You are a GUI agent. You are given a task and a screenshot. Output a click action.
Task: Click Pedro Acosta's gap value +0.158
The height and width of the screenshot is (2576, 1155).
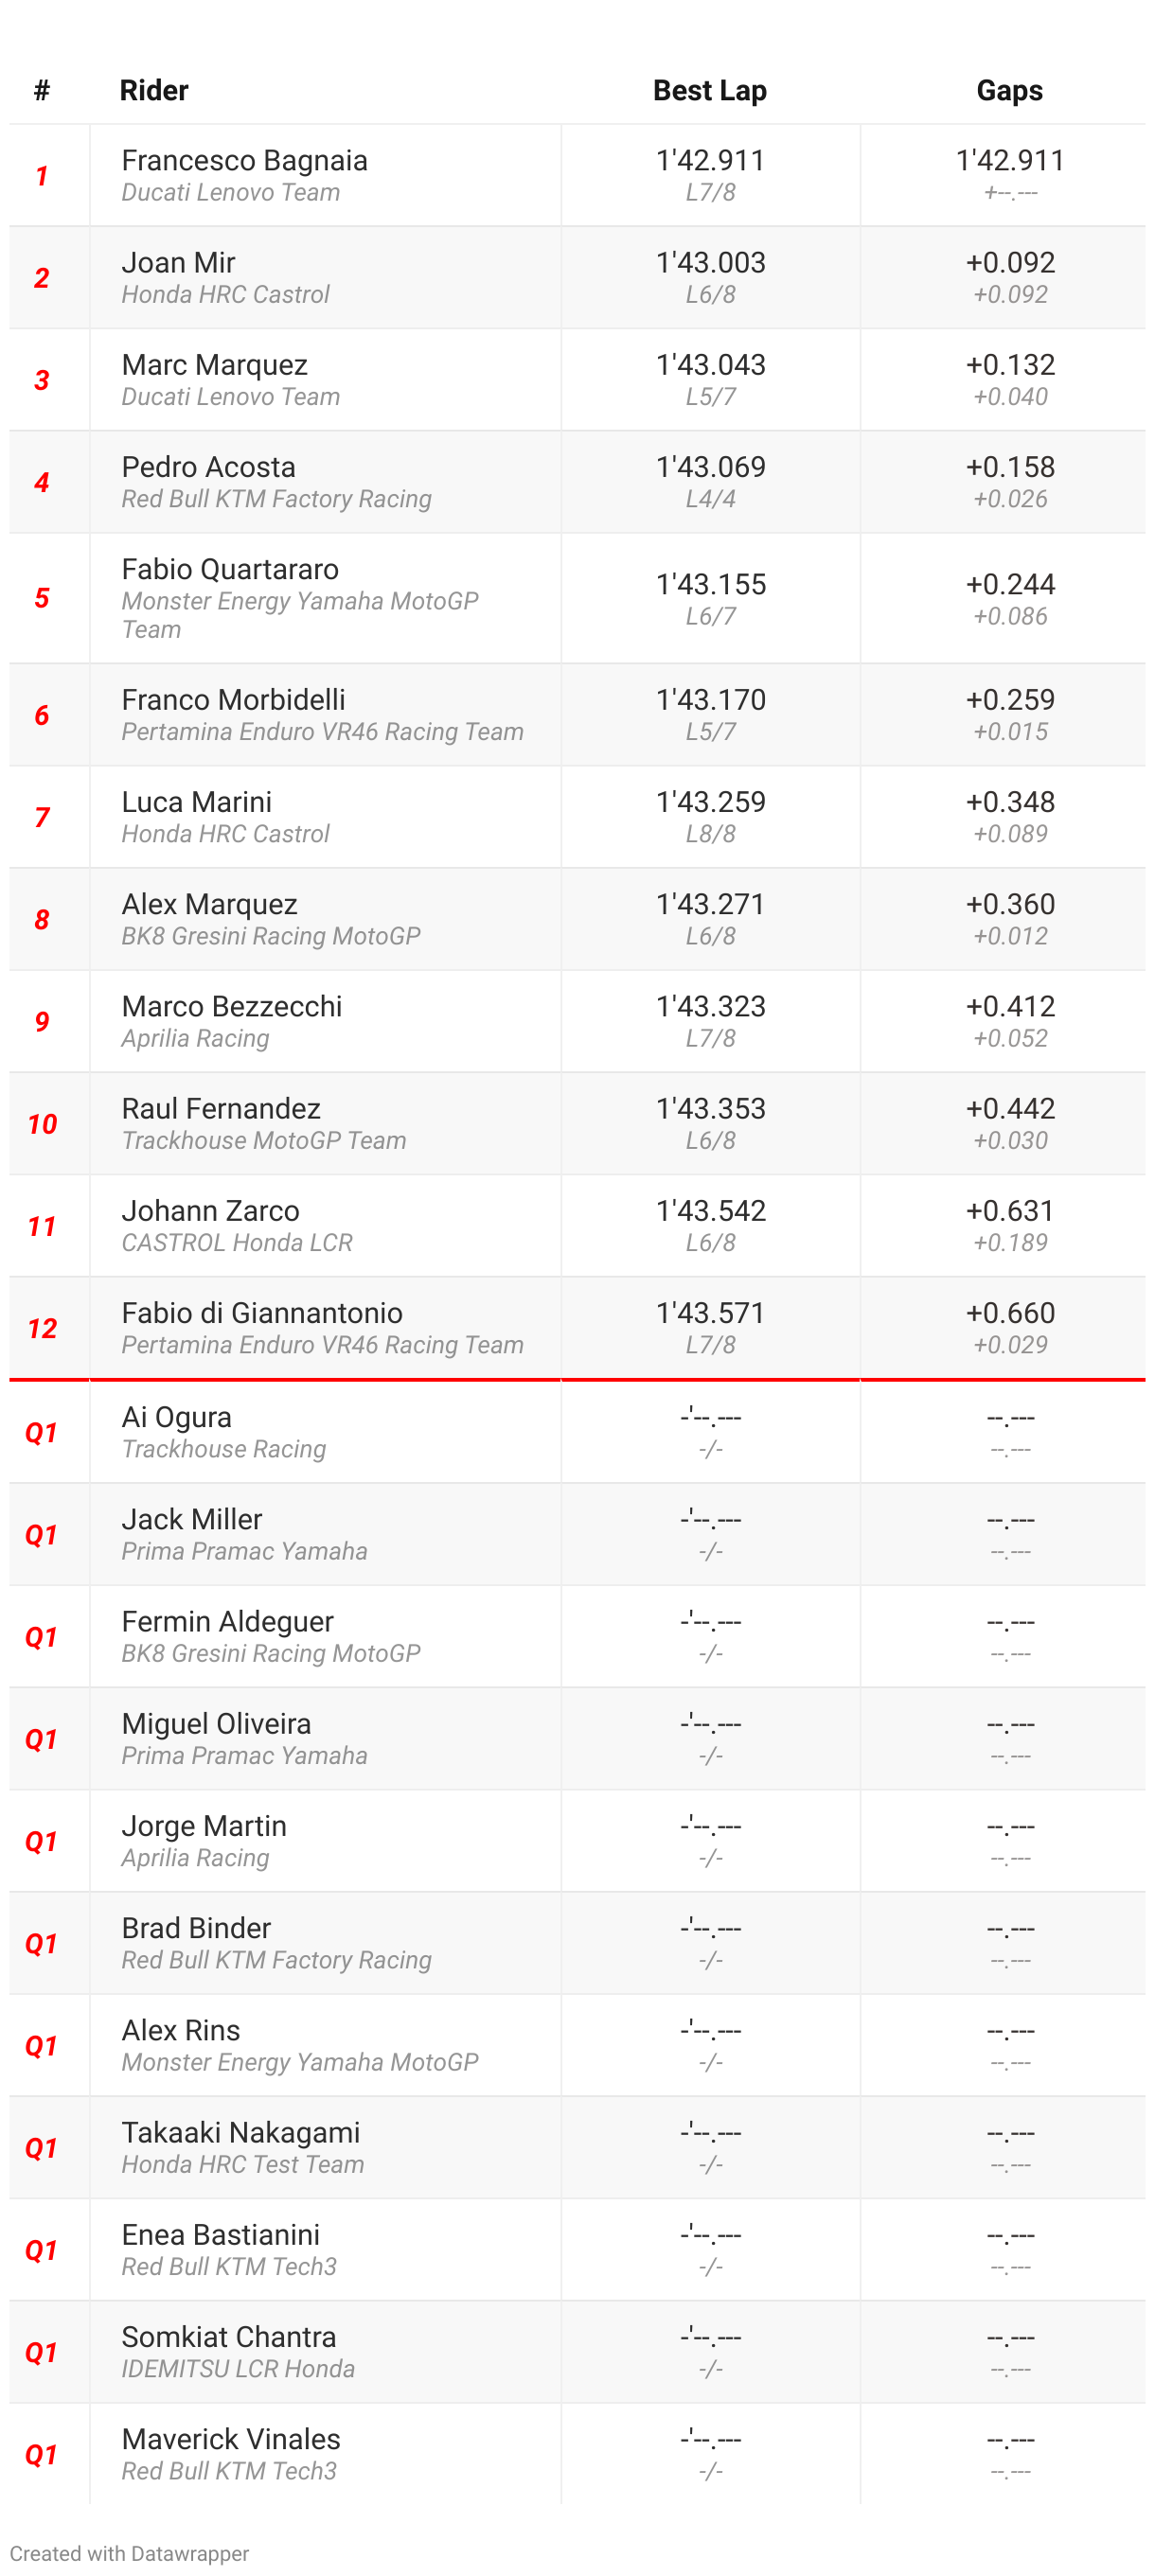(x=1010, y=467)
